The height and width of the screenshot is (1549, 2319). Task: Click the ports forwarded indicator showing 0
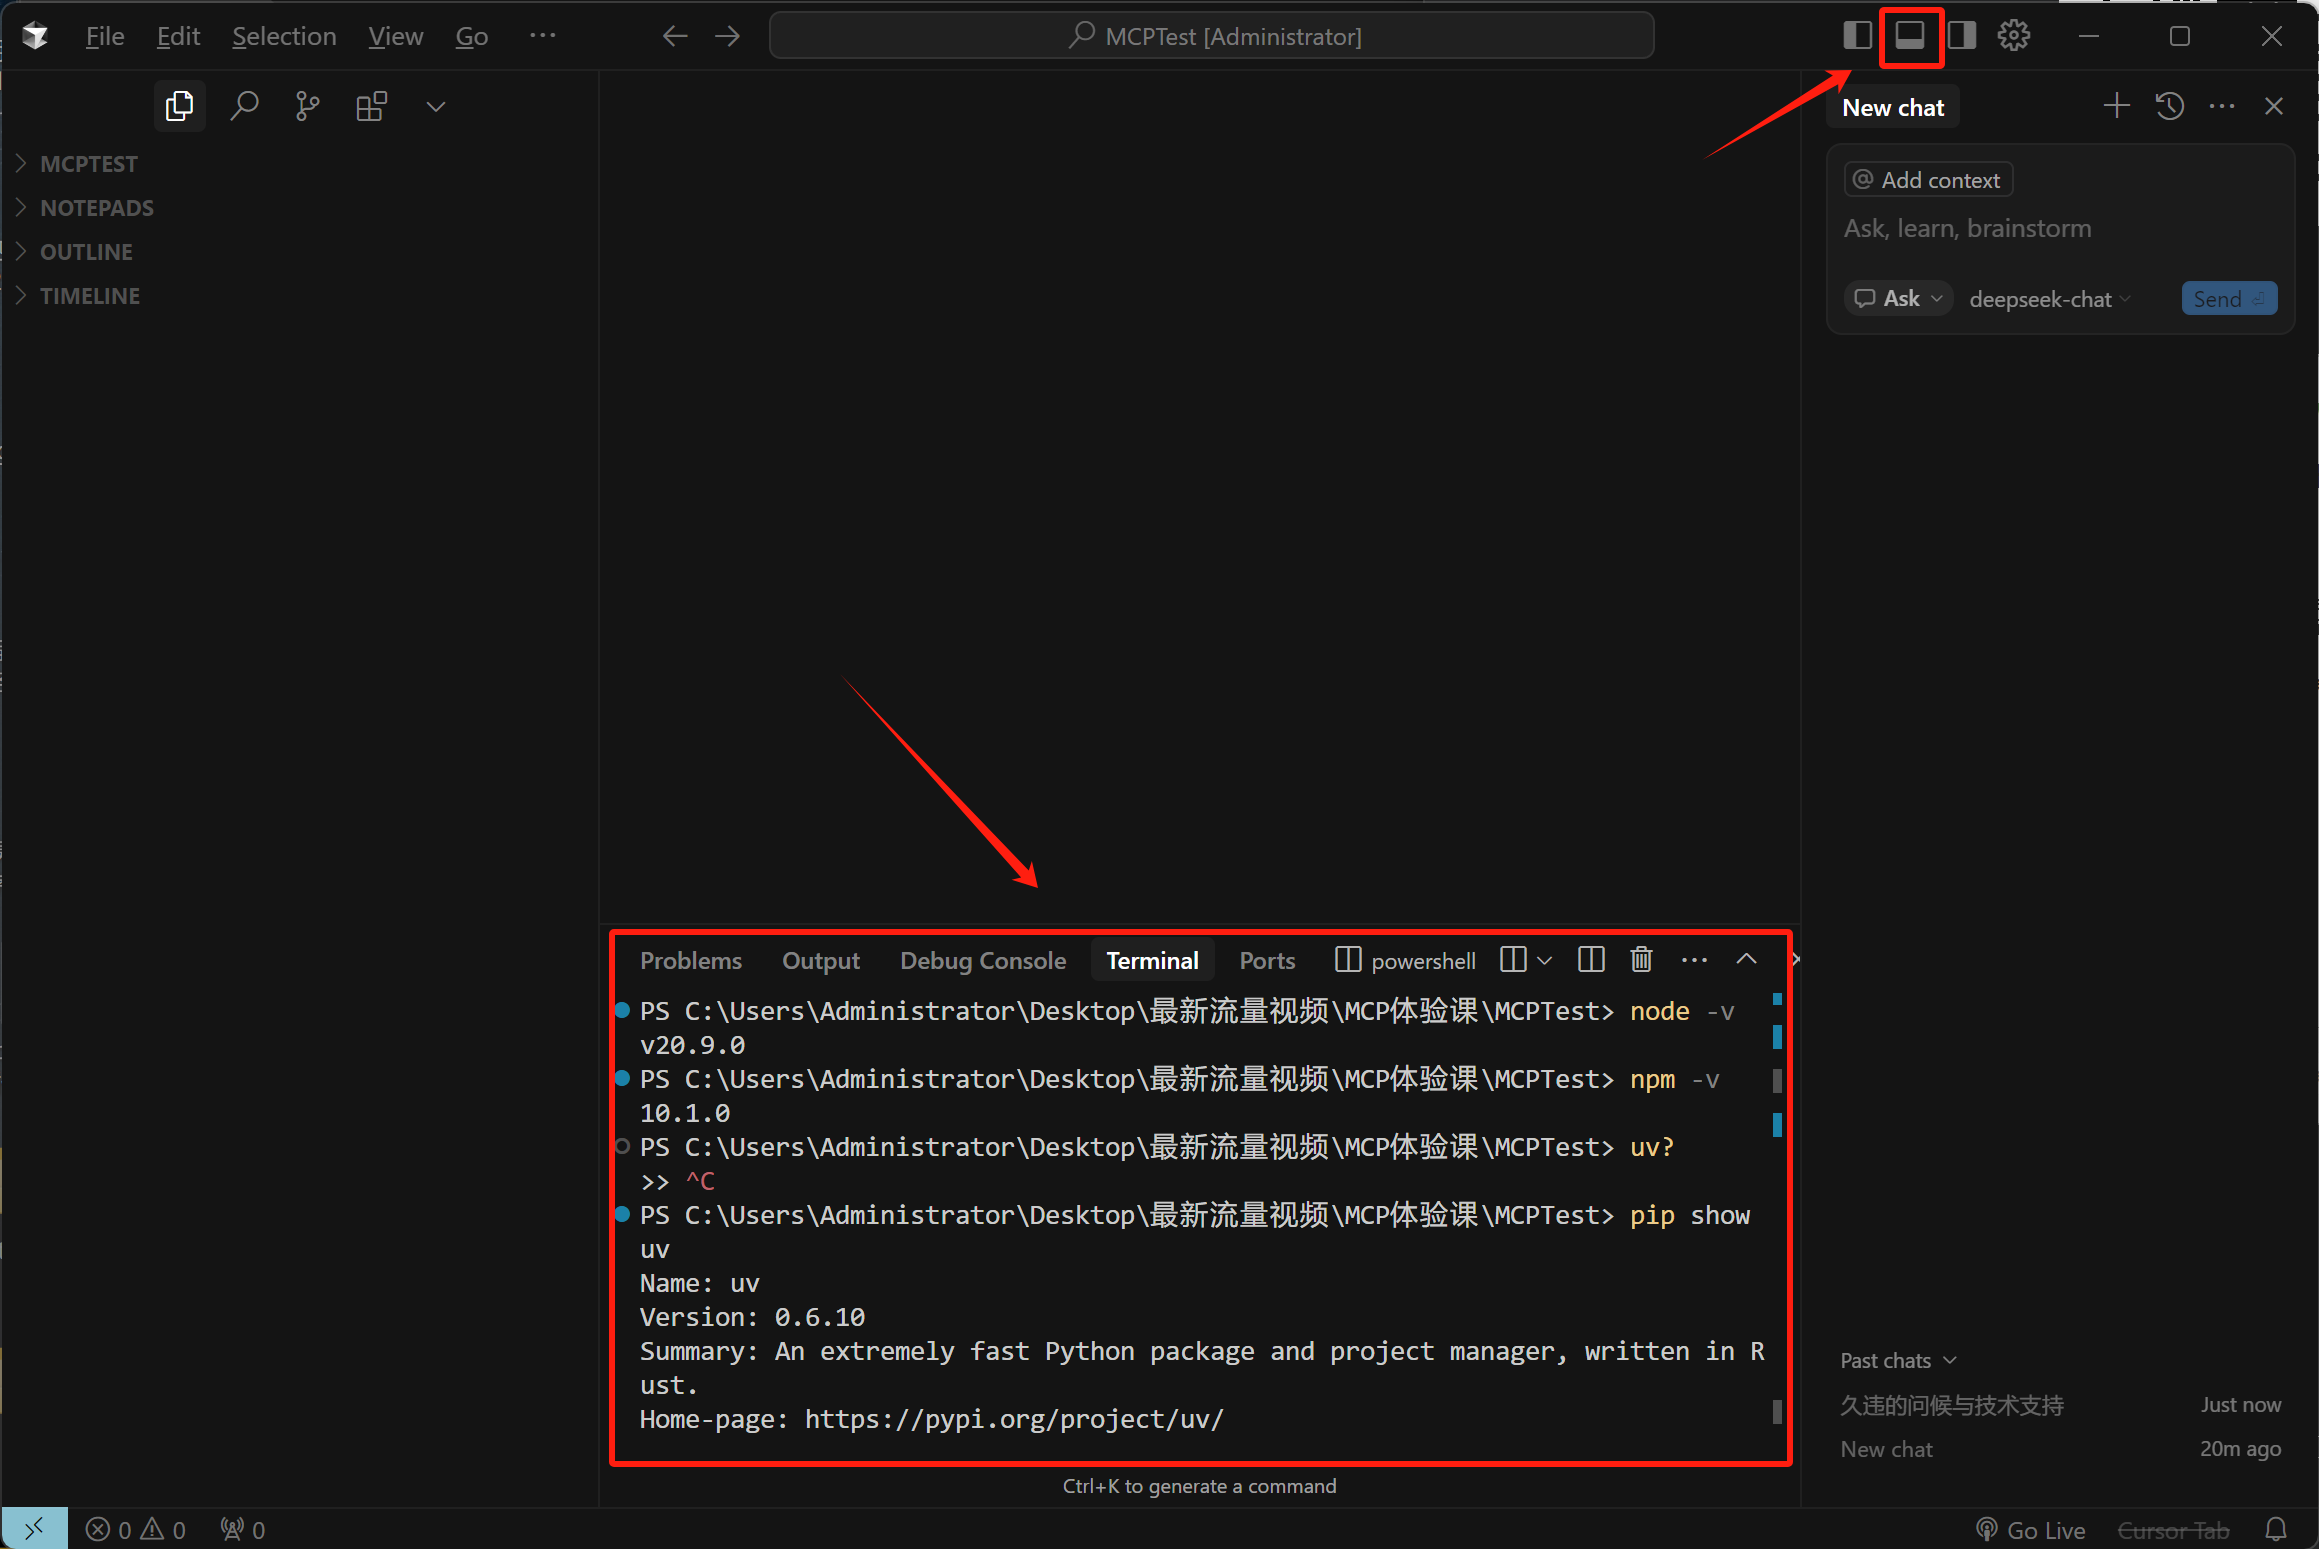pos(243,1530)
